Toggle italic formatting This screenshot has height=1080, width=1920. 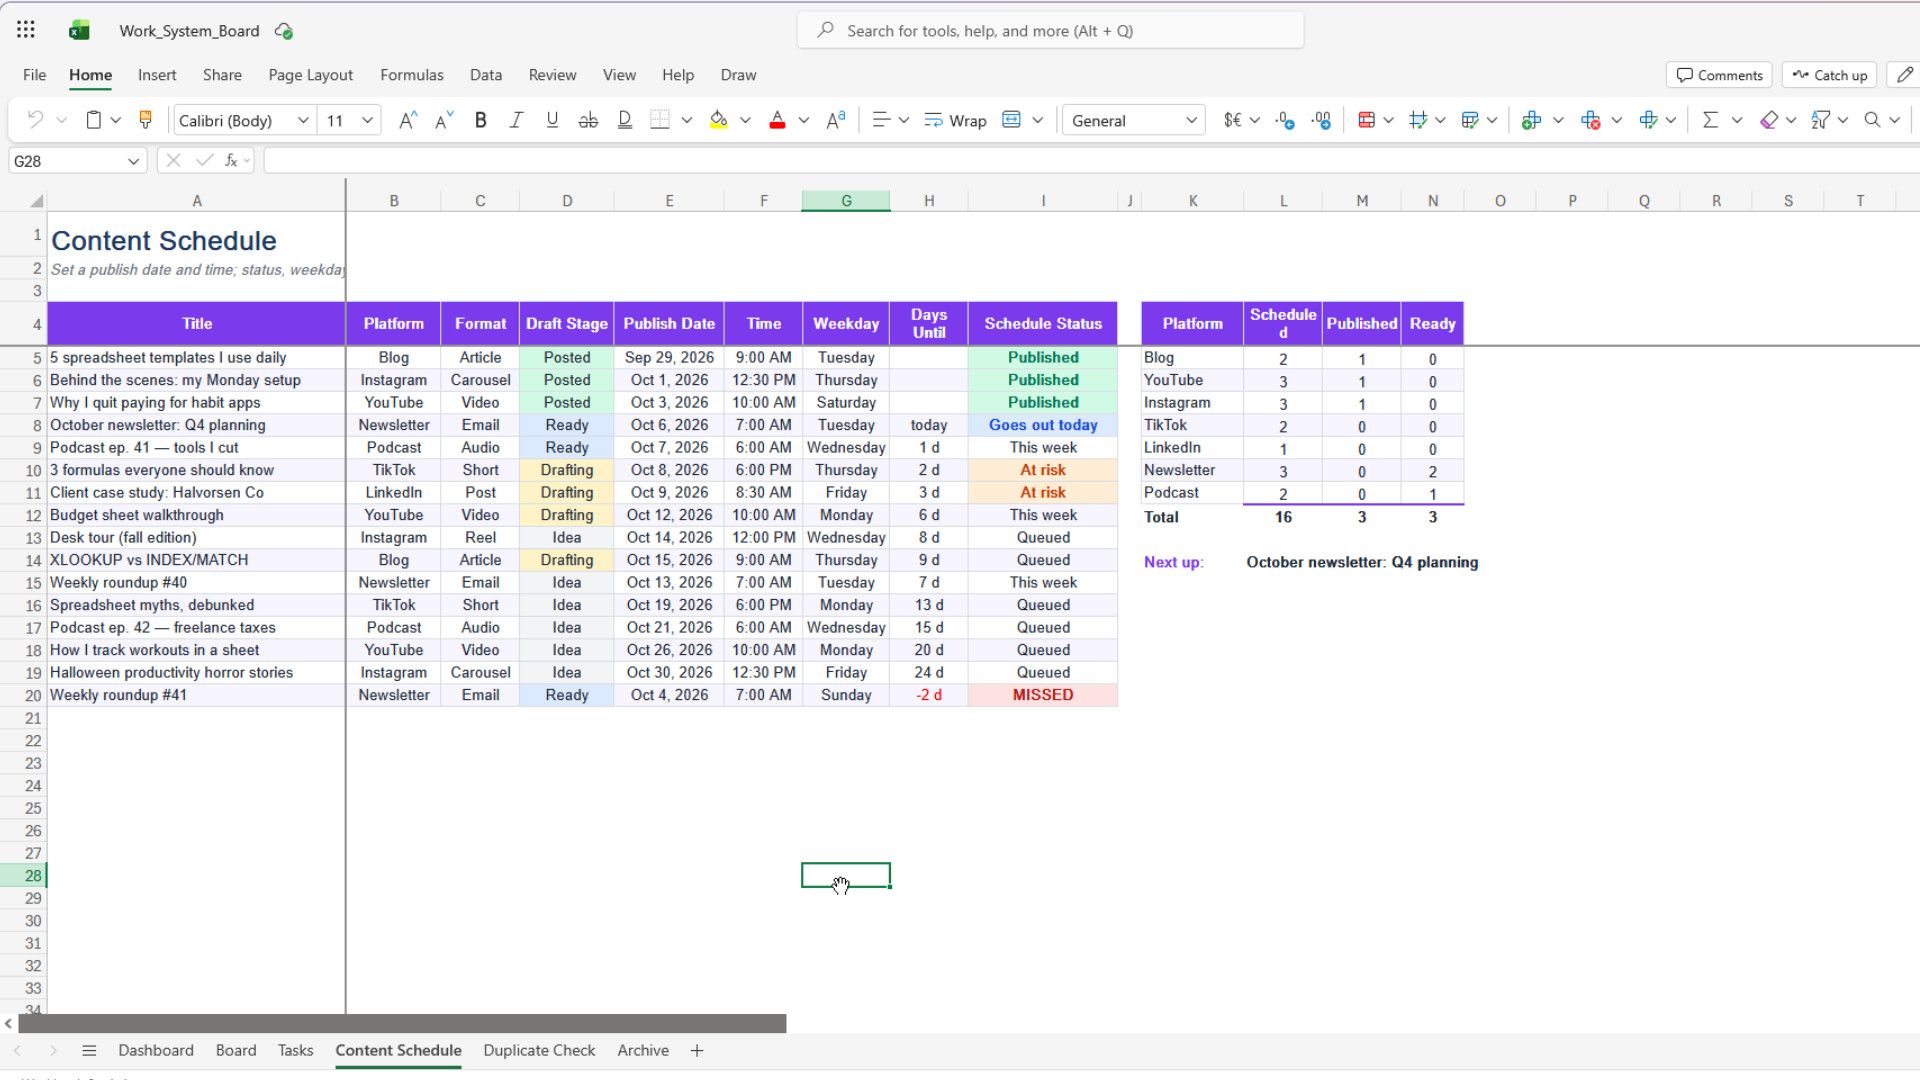click(x=516, y=120)
